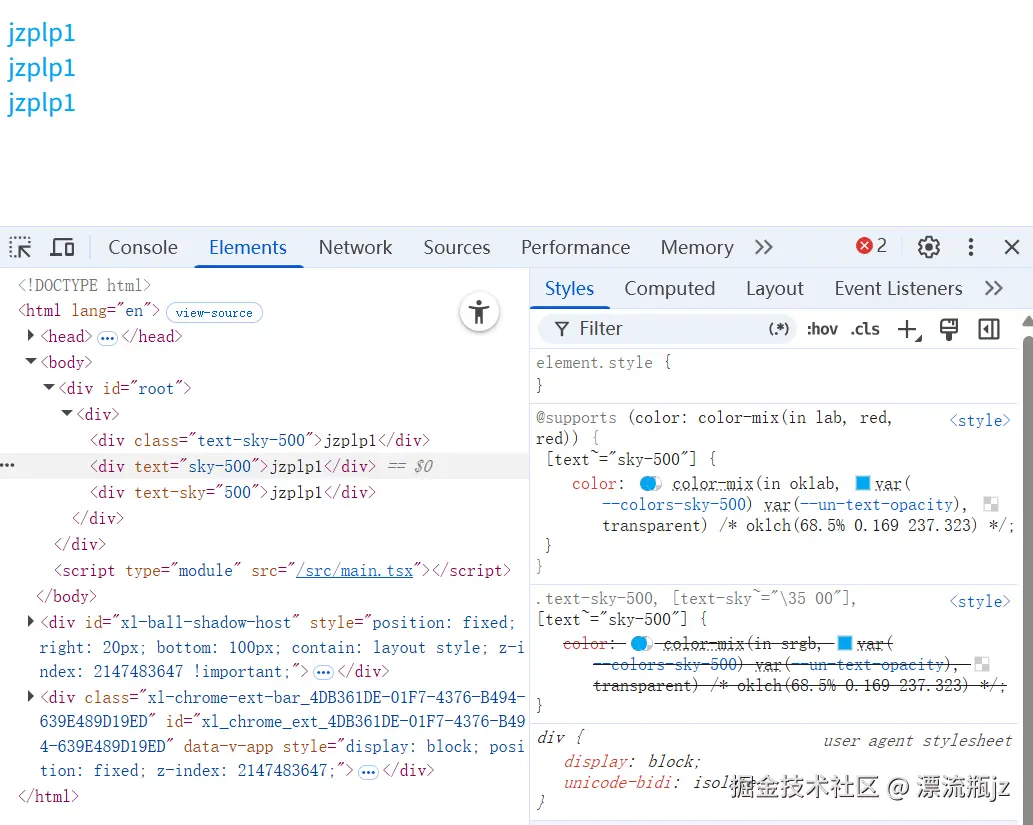
Task: Open the Memory tab
Action: (697, 247)
